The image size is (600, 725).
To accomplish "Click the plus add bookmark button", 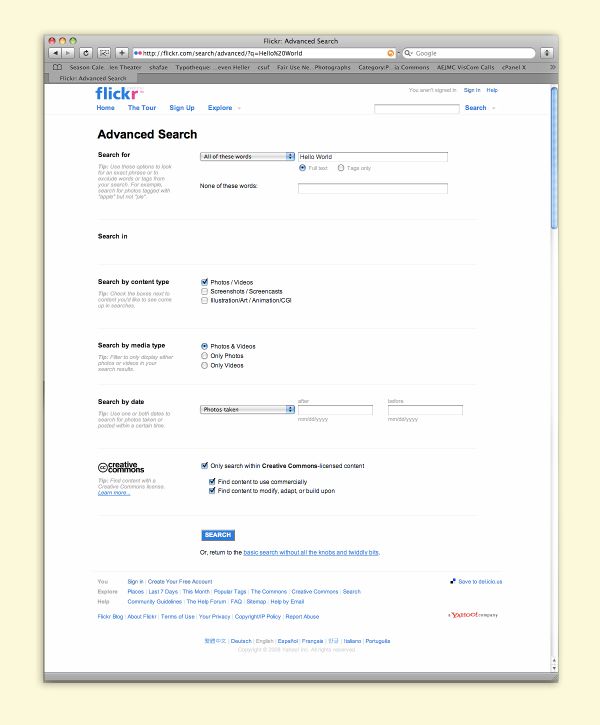I will click(x=121, y=53).
